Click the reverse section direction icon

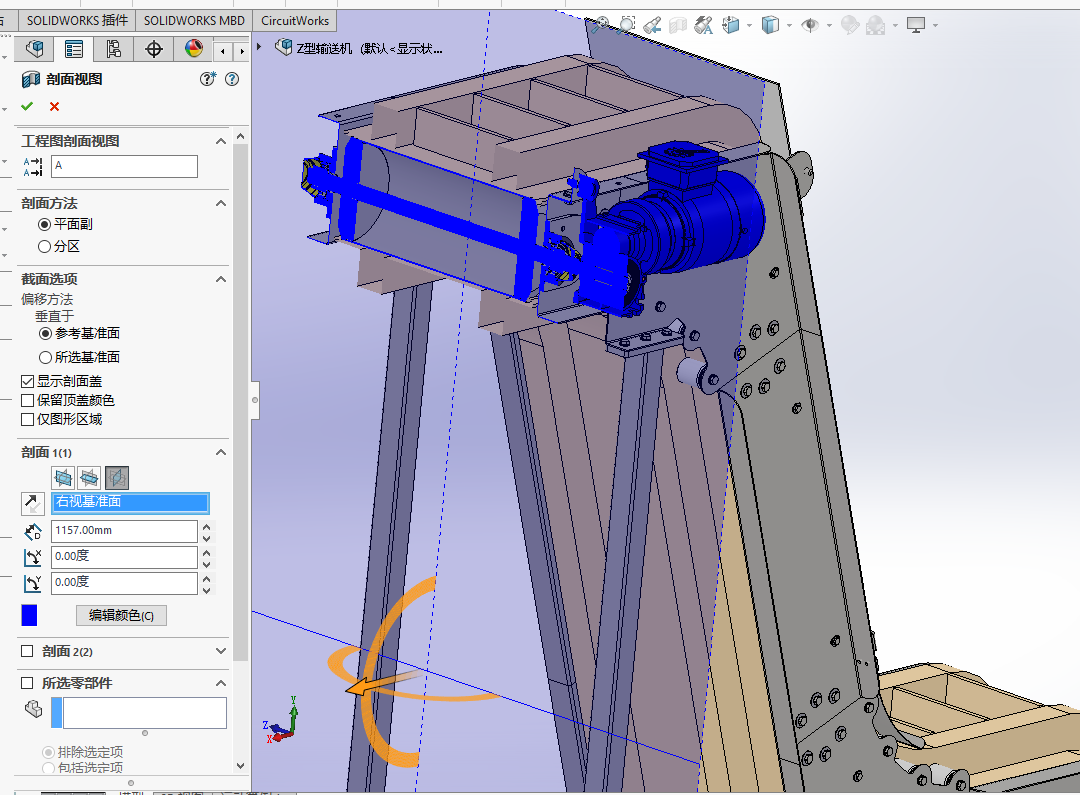coord(33,503)
